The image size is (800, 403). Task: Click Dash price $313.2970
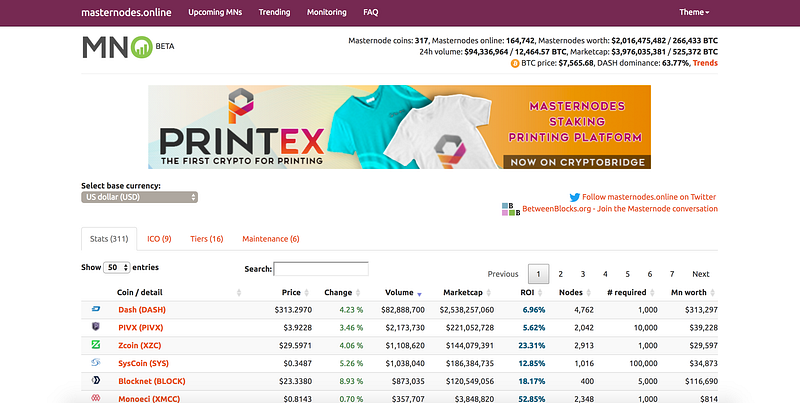[293, 310]
